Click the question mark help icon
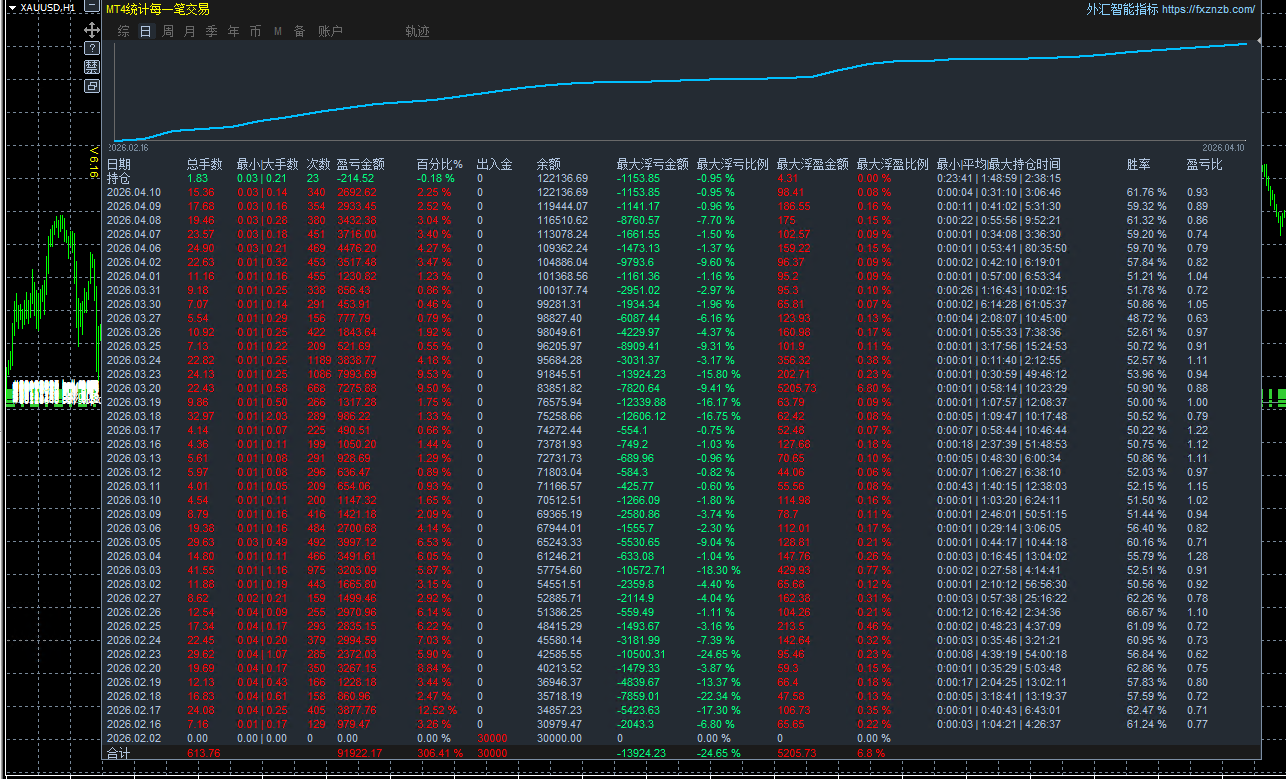This screenshot has width=1286, height=779. [92, 48]
